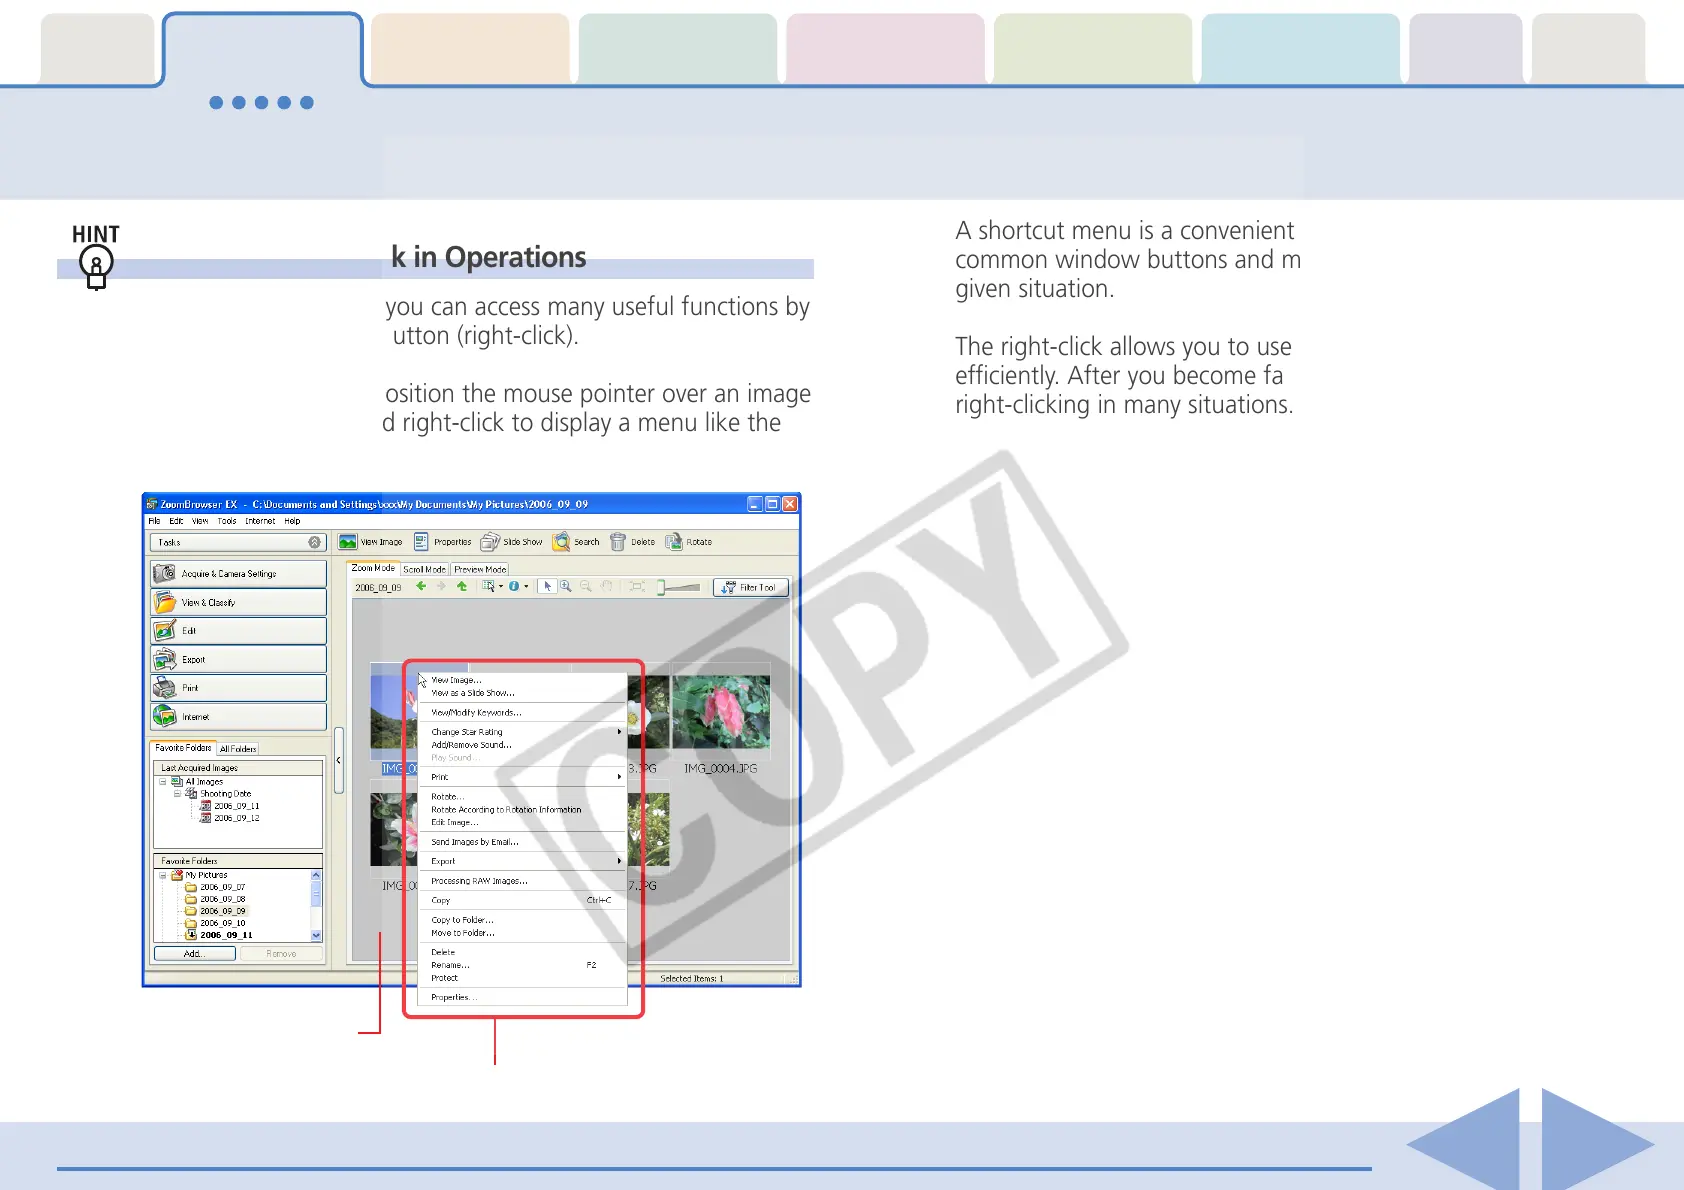Go up one folder with green up arrow

(x=462, y=586)
